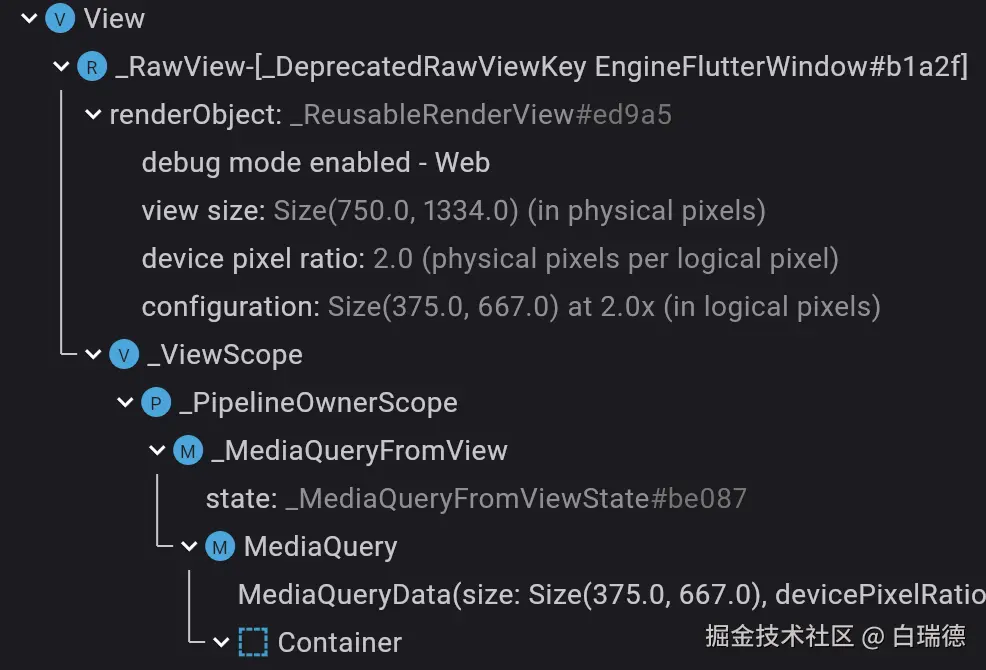Click the R icon beside _RawView

tap(92, 67)
